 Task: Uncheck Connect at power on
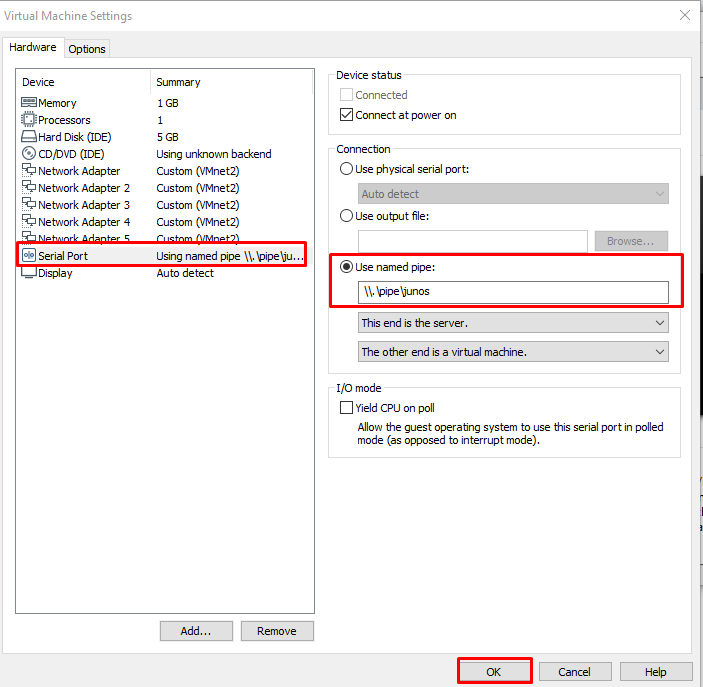tap(346, 115)
